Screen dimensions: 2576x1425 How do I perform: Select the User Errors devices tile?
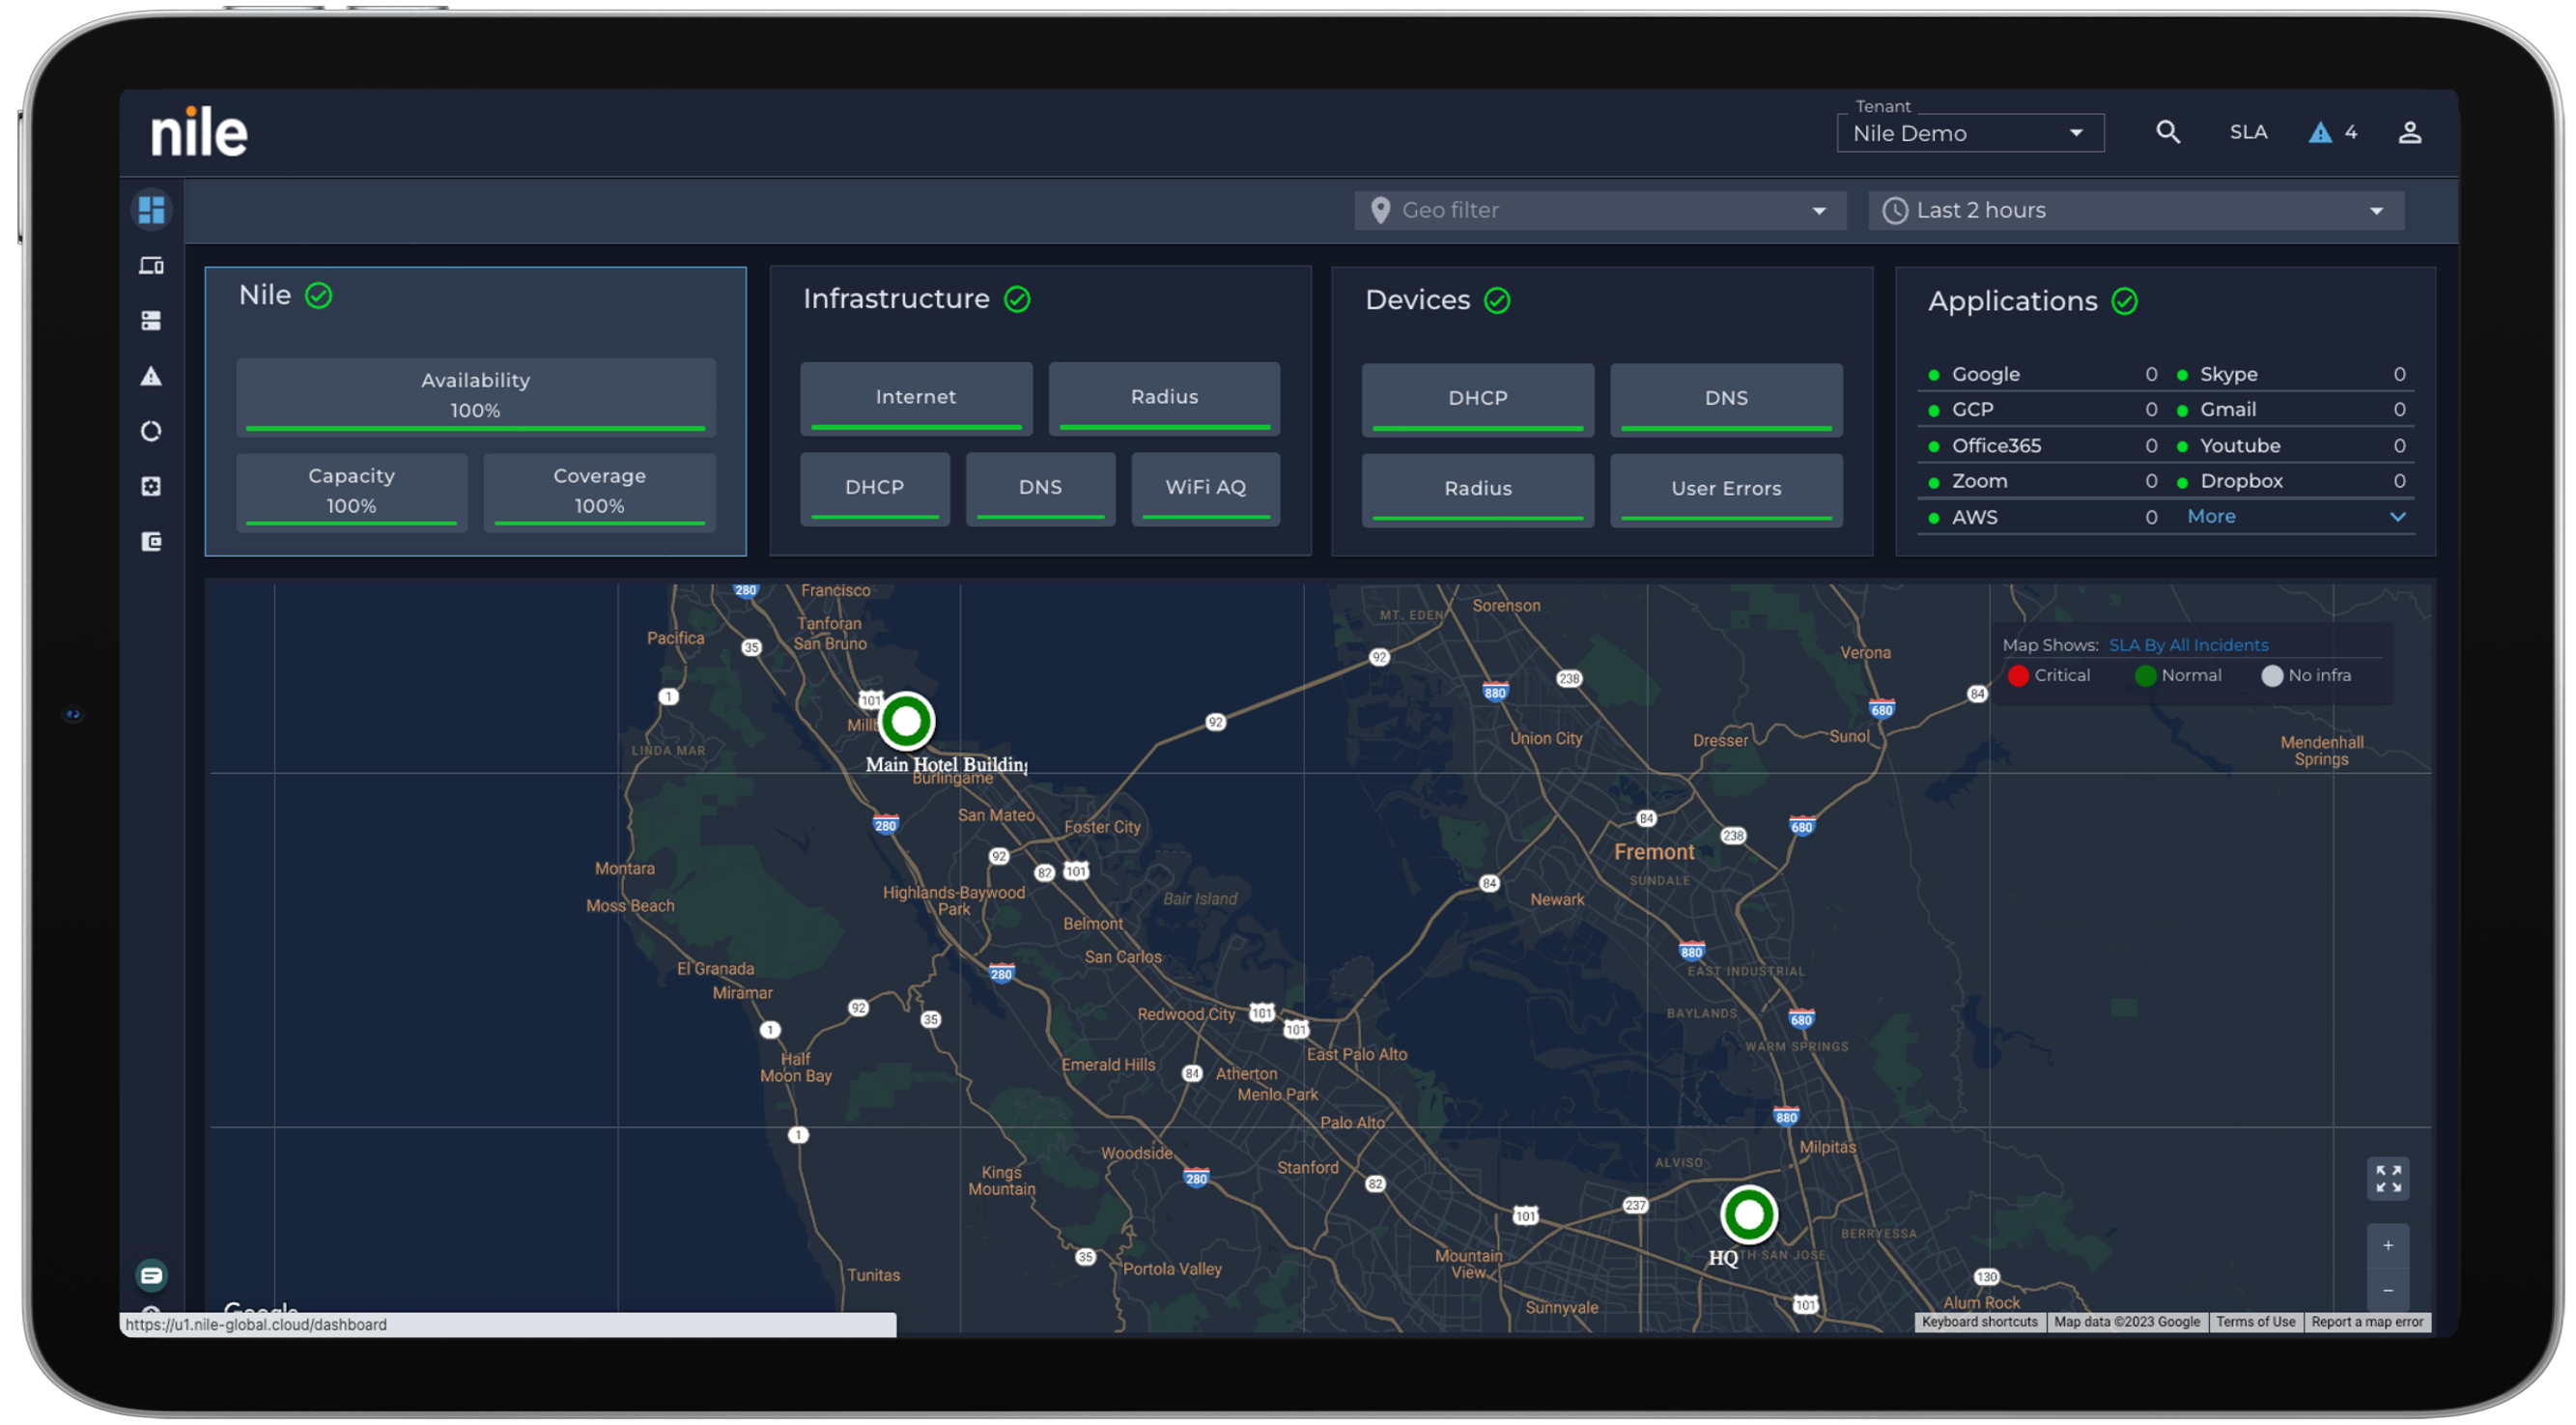click(1725, 489)
